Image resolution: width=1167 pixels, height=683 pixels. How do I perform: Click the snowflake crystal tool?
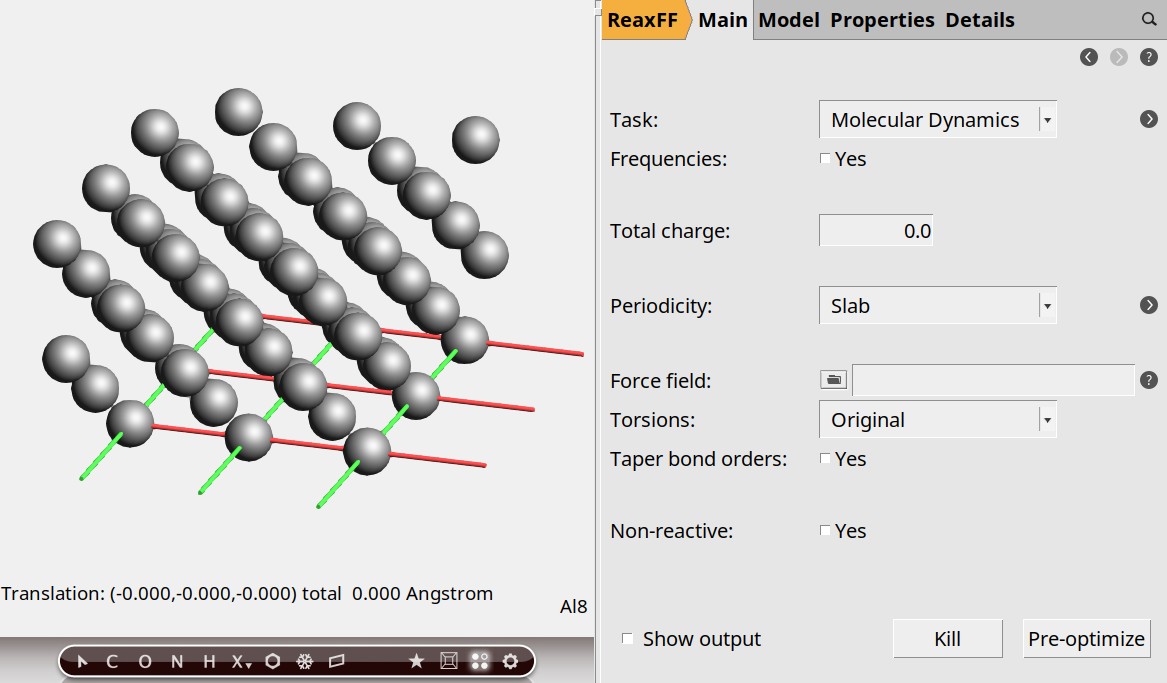[305, 661]
